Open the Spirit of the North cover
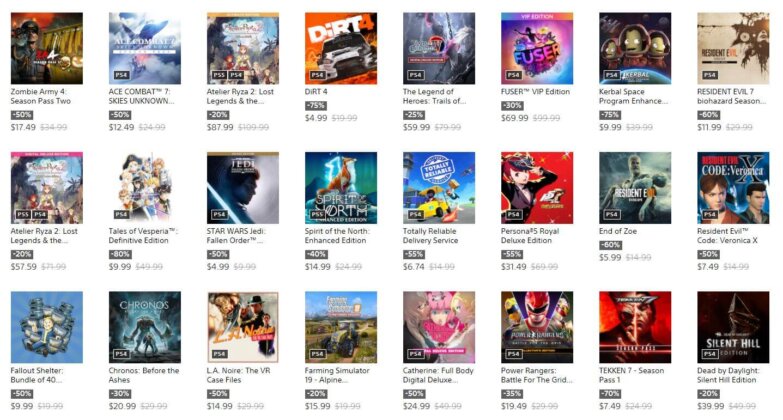The height and width of the screenshot is (420, 783). 341,188
